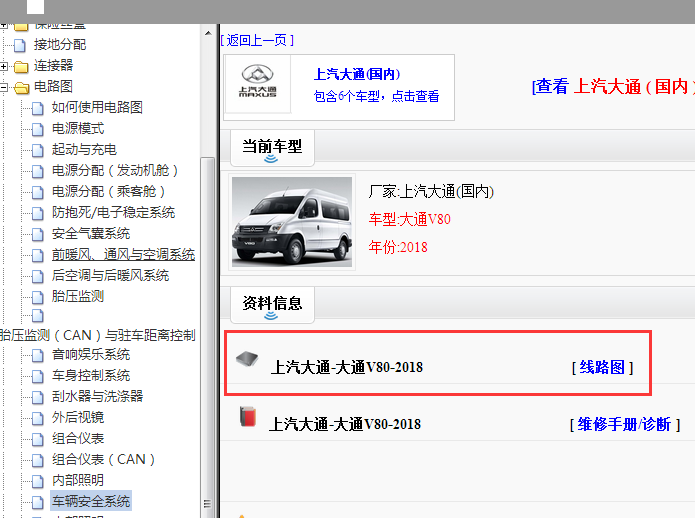Click the MAXUS brand logo

pos(258,83)
